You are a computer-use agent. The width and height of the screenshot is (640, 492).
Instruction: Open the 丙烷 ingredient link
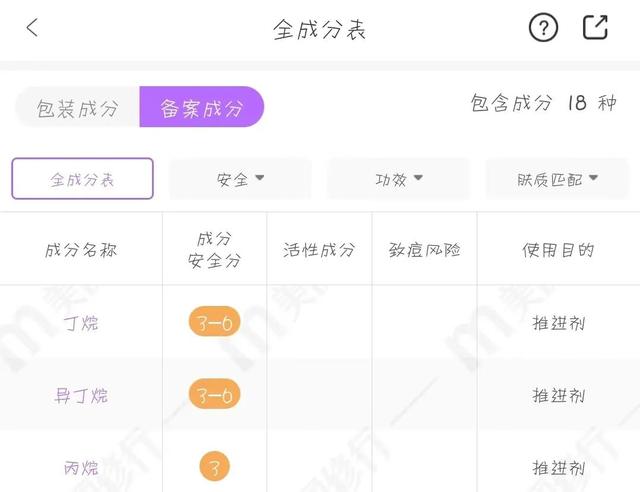[81, 468]
